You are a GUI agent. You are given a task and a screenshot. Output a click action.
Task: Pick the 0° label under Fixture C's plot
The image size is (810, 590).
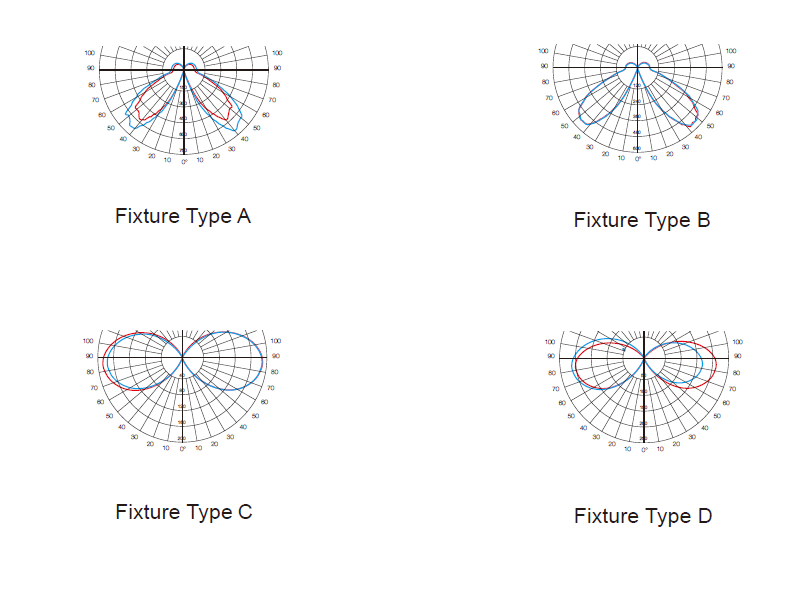[x=183, y=449]
